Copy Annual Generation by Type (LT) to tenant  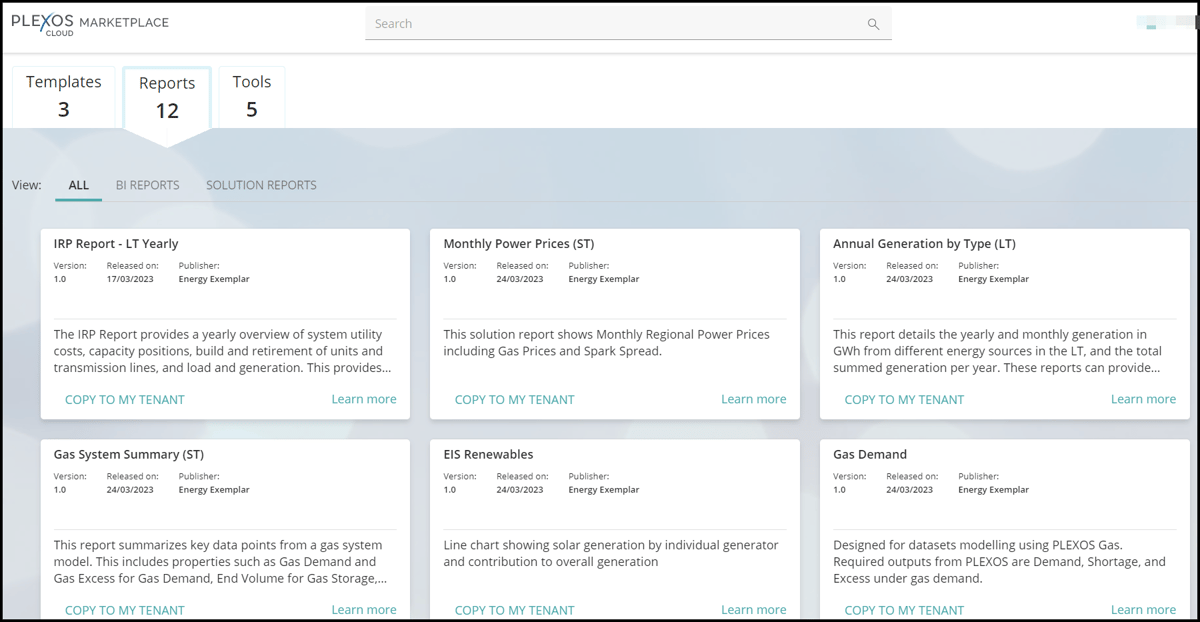[905, 399]
